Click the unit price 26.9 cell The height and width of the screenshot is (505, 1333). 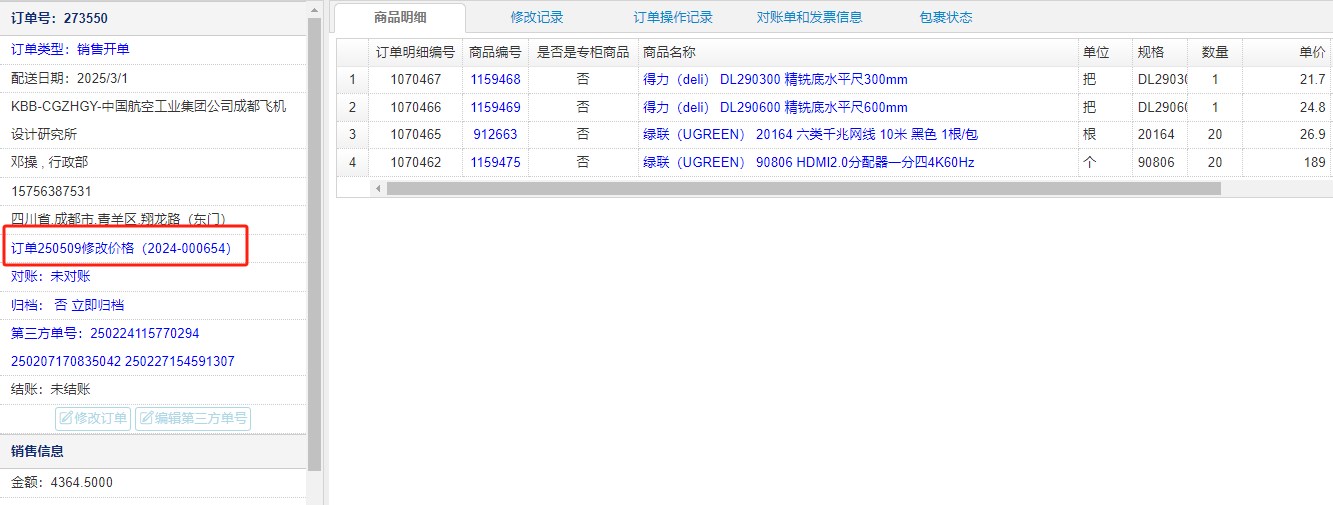1287,134
